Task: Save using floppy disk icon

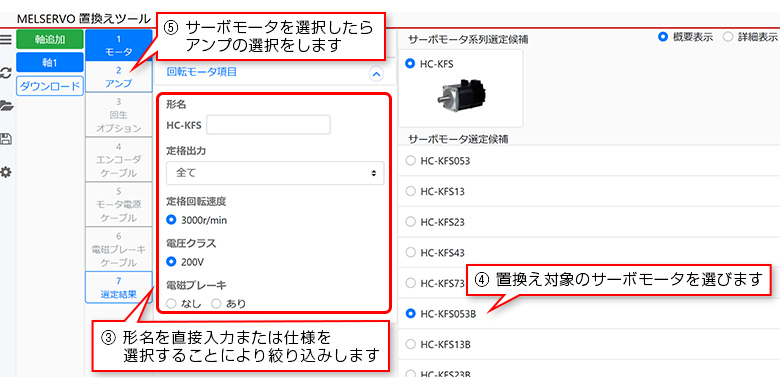Action: click(5, 139)
